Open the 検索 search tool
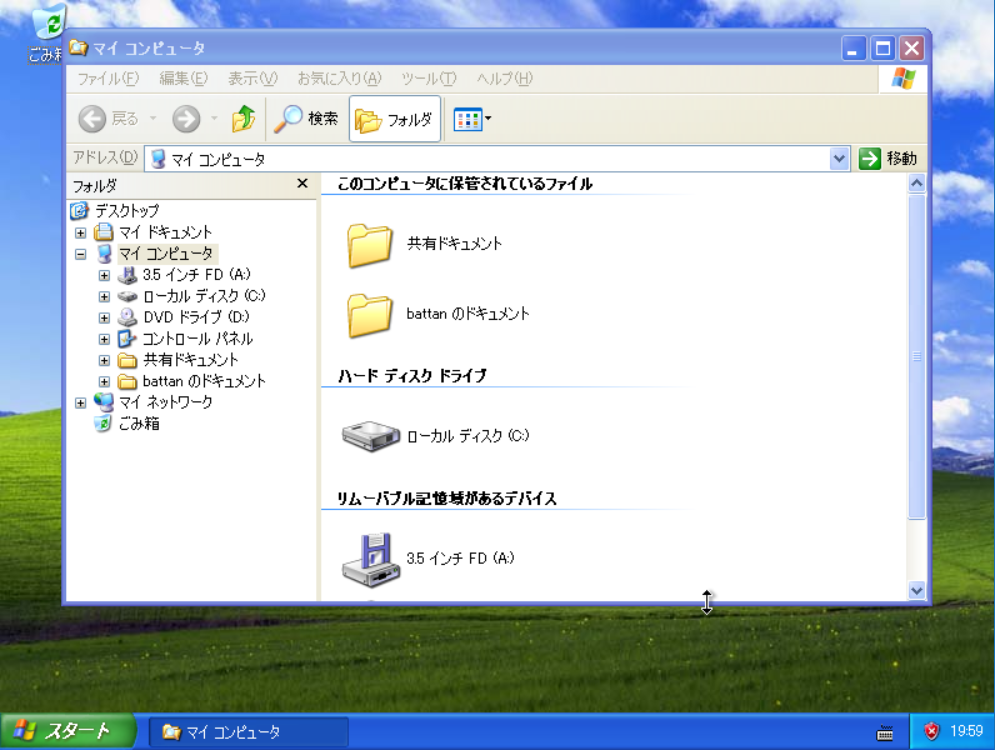Screen dimensions: 995x750 coord(306,119)
